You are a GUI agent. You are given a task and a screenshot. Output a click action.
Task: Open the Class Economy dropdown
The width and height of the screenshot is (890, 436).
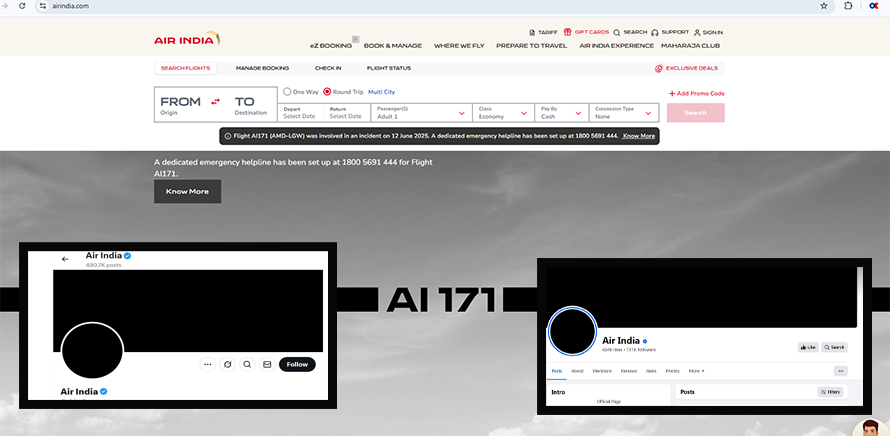coord(503,112)
